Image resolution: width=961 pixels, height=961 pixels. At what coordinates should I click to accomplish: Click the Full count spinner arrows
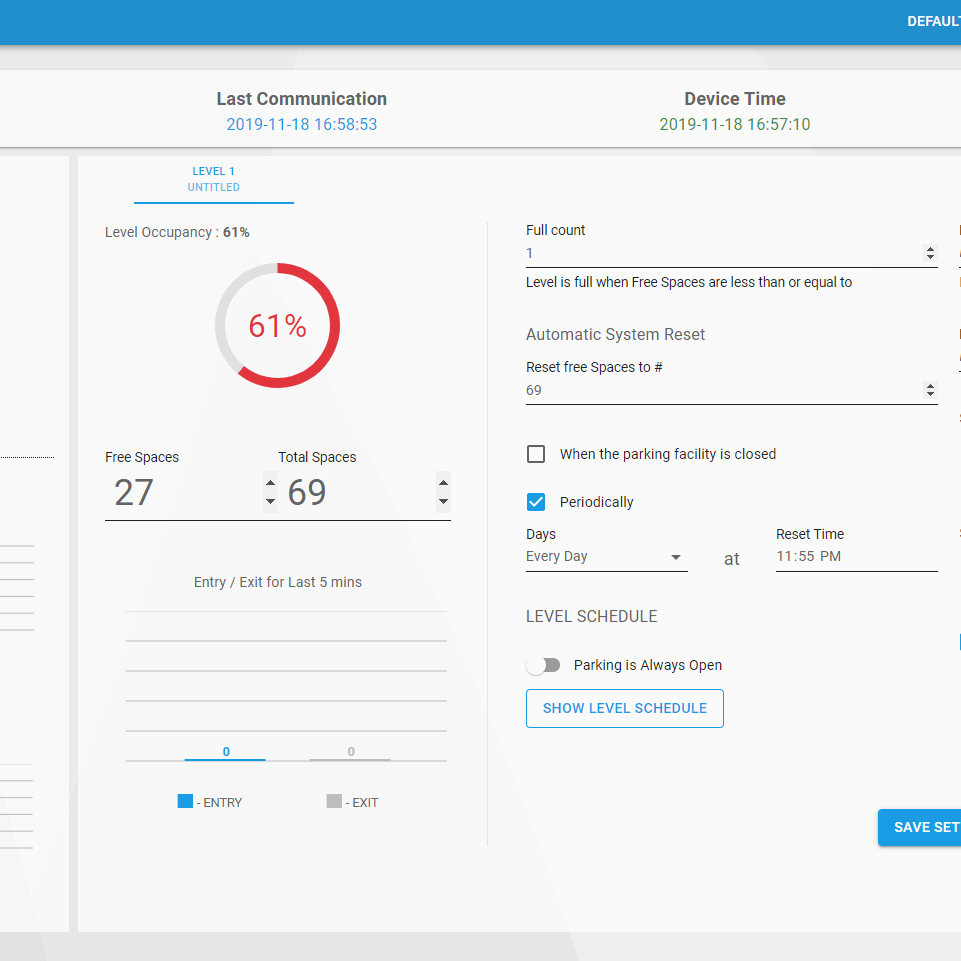coord(930,254)
